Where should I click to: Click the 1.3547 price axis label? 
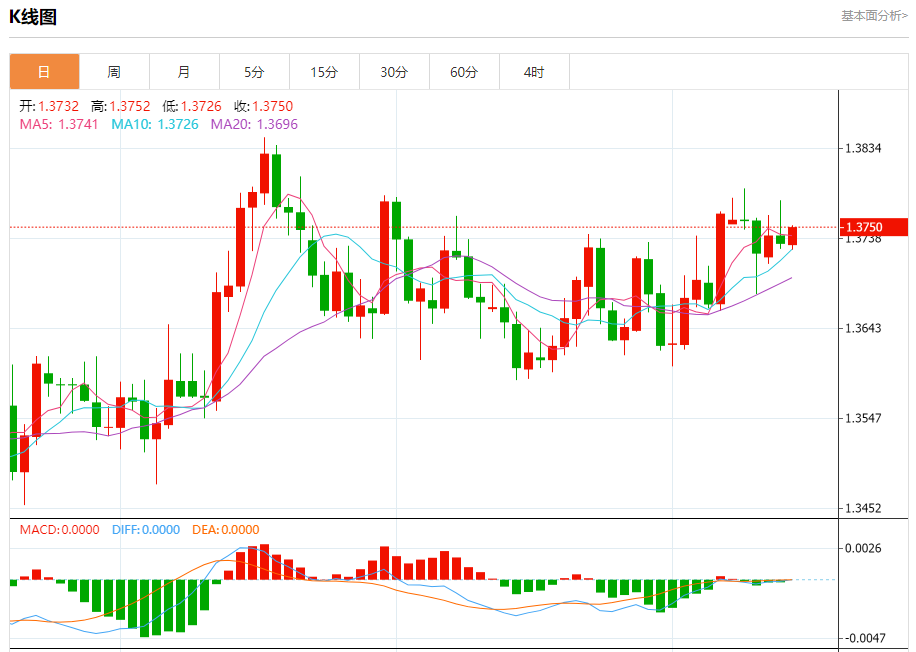click(x=863, y=418)
